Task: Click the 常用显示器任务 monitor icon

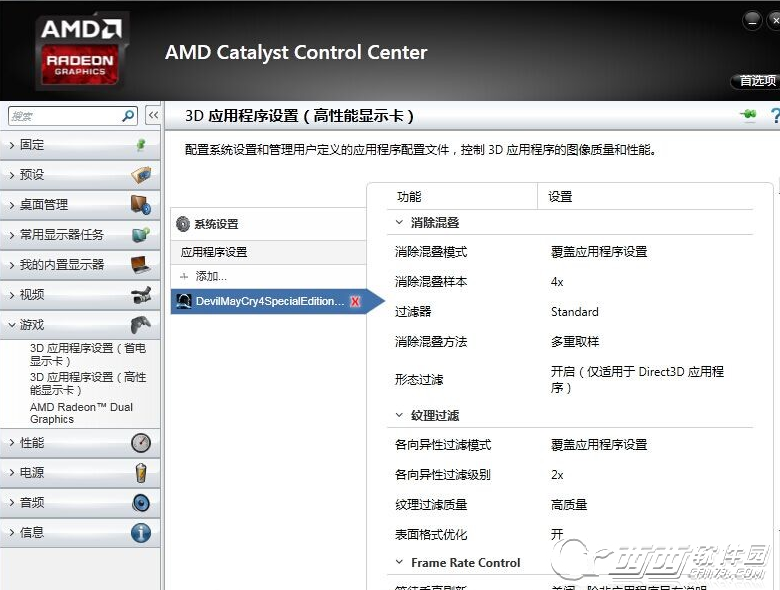Action: (141, 234)
